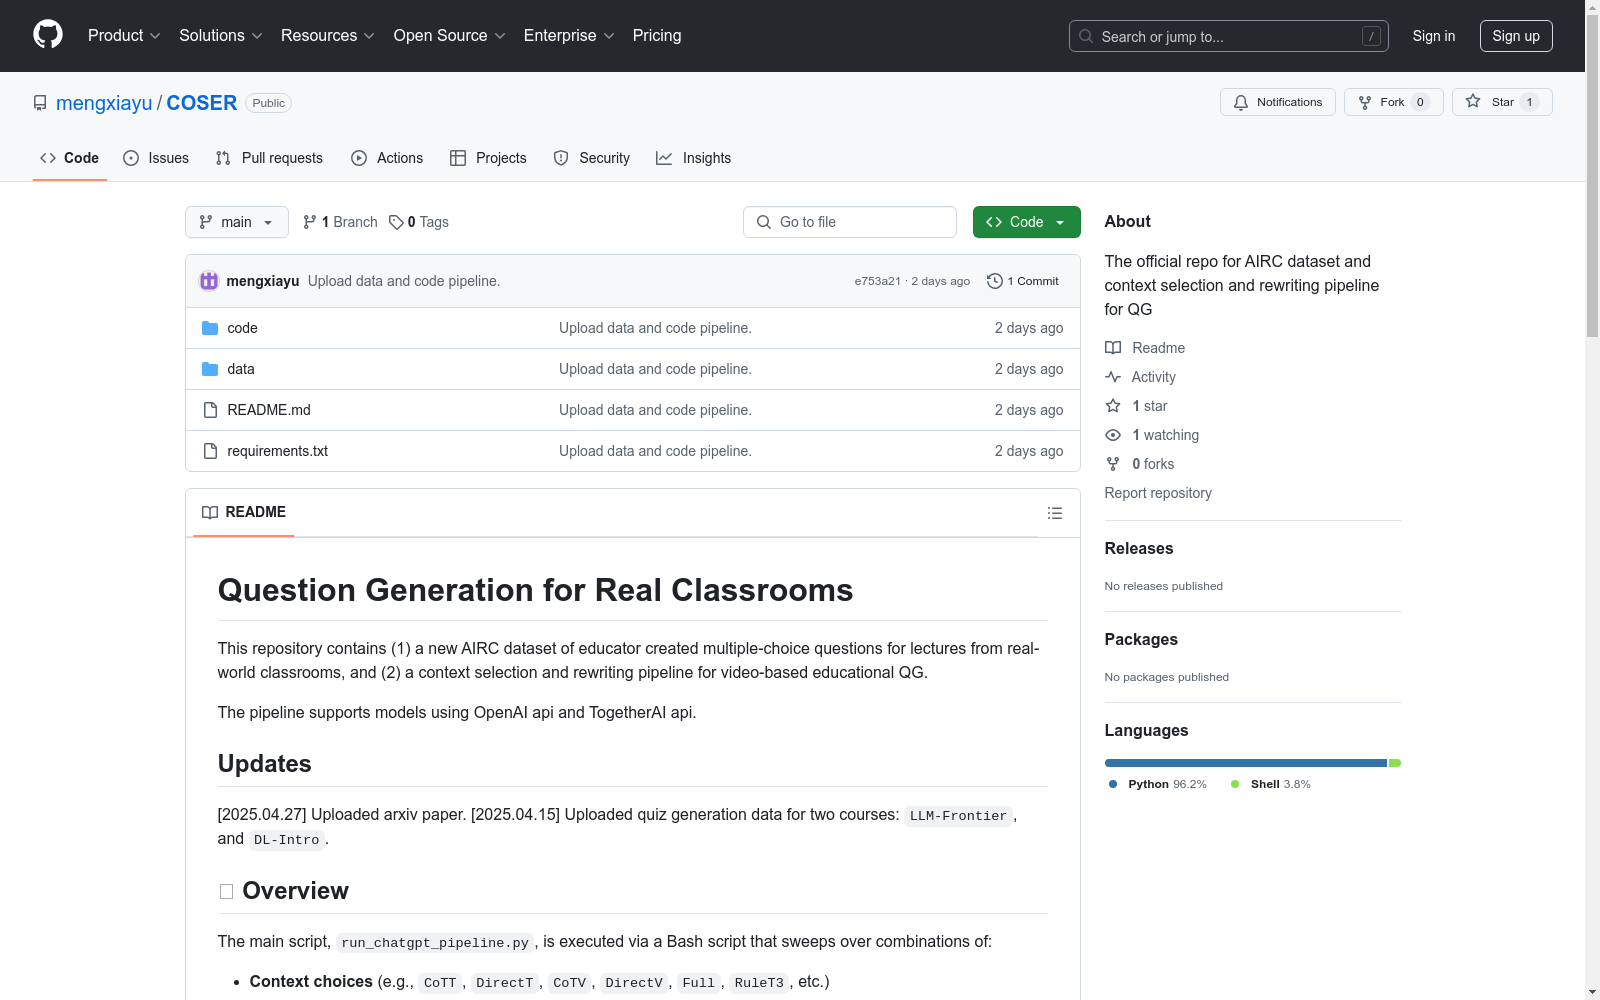
Task: Click the search magnifier icon in header
Action: pos(1086,36)
